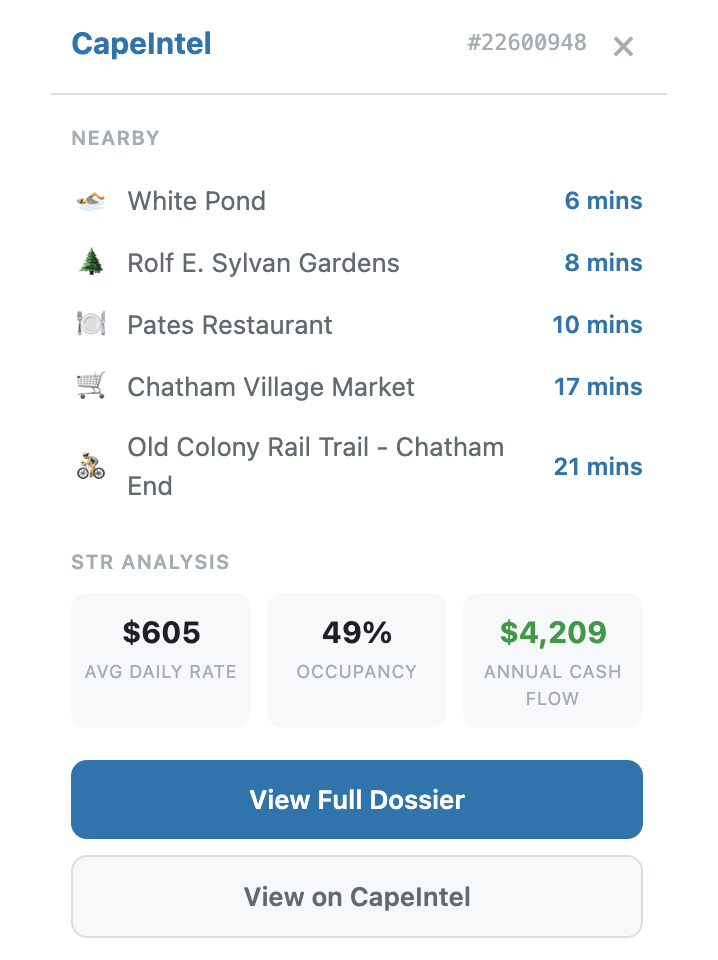Viewport: 718px width, 960px height.
Task: Click the NEARBY section header
Action: point(115,138)
